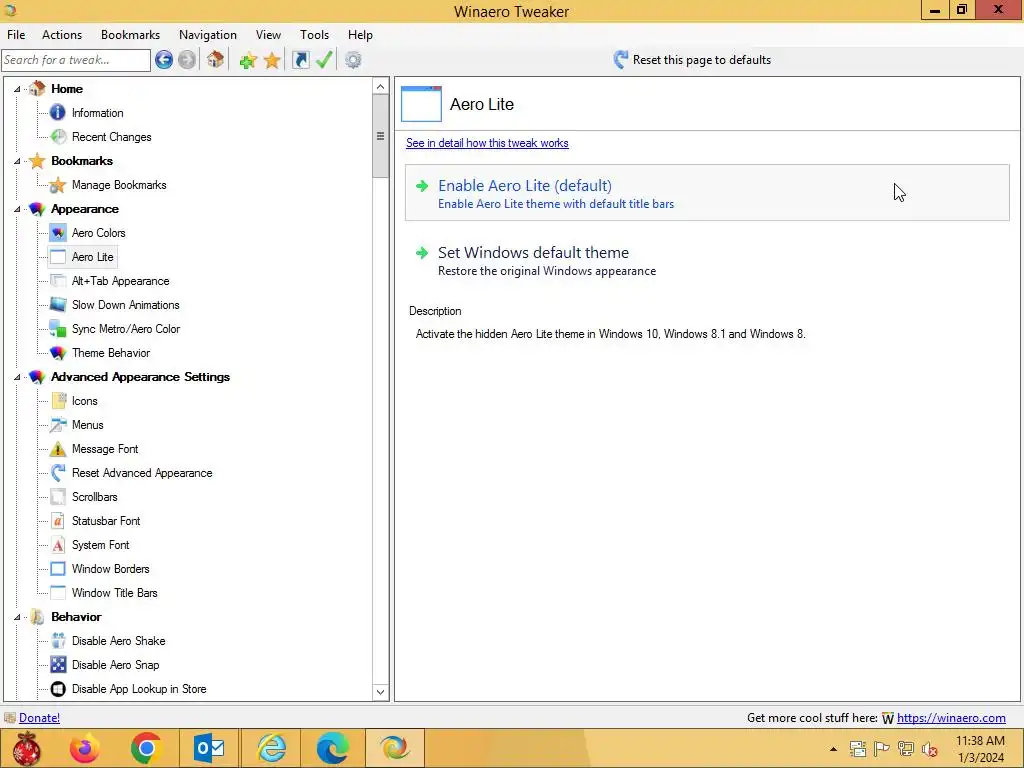
Task: Select Aero Lite in the tree
Action: coord(92,257)
